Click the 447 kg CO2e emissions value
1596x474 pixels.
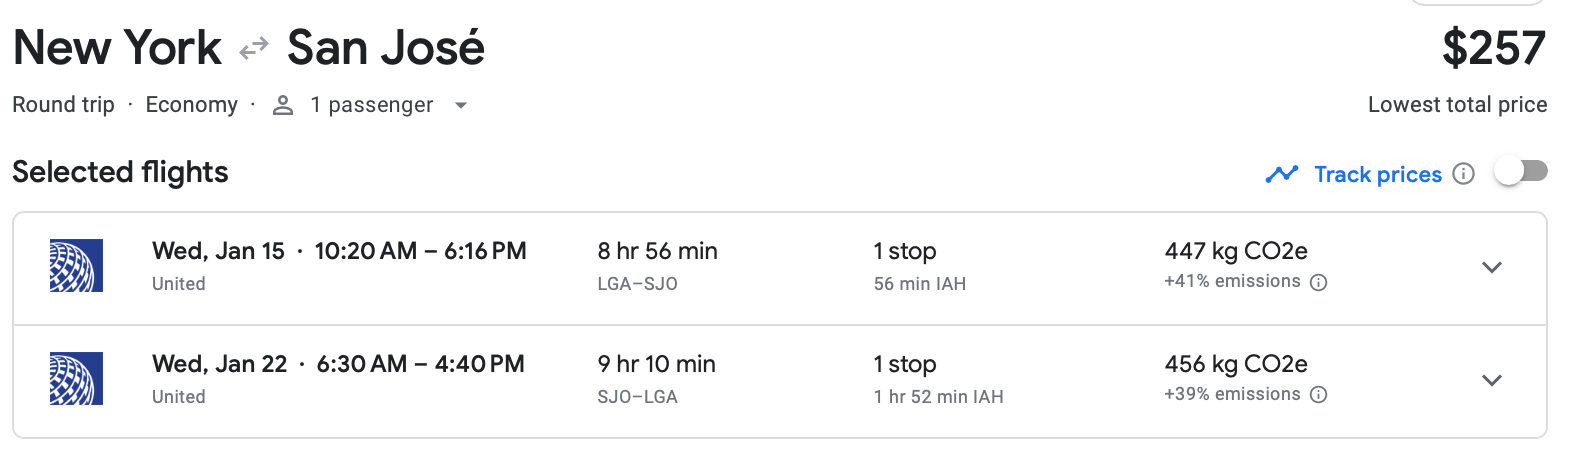1235,251
